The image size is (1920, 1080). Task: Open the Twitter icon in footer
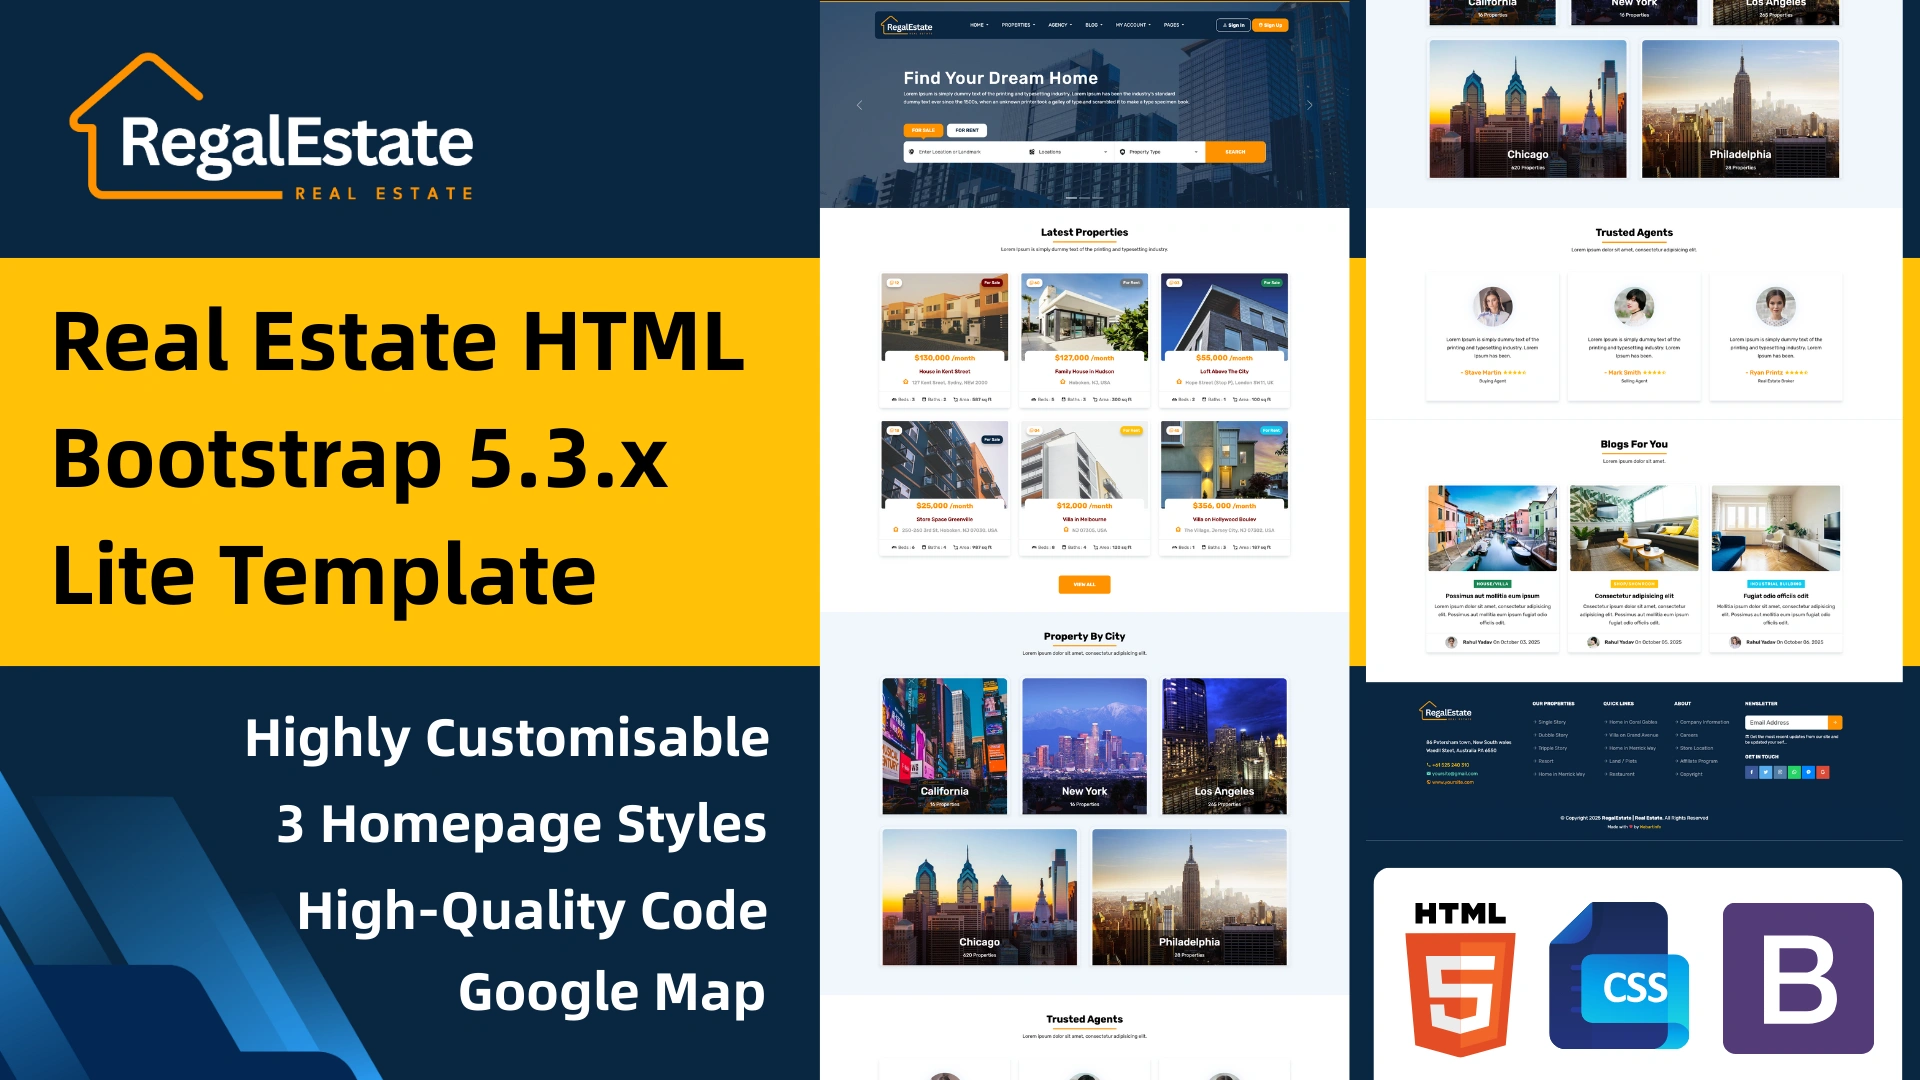coord(1765,772)
